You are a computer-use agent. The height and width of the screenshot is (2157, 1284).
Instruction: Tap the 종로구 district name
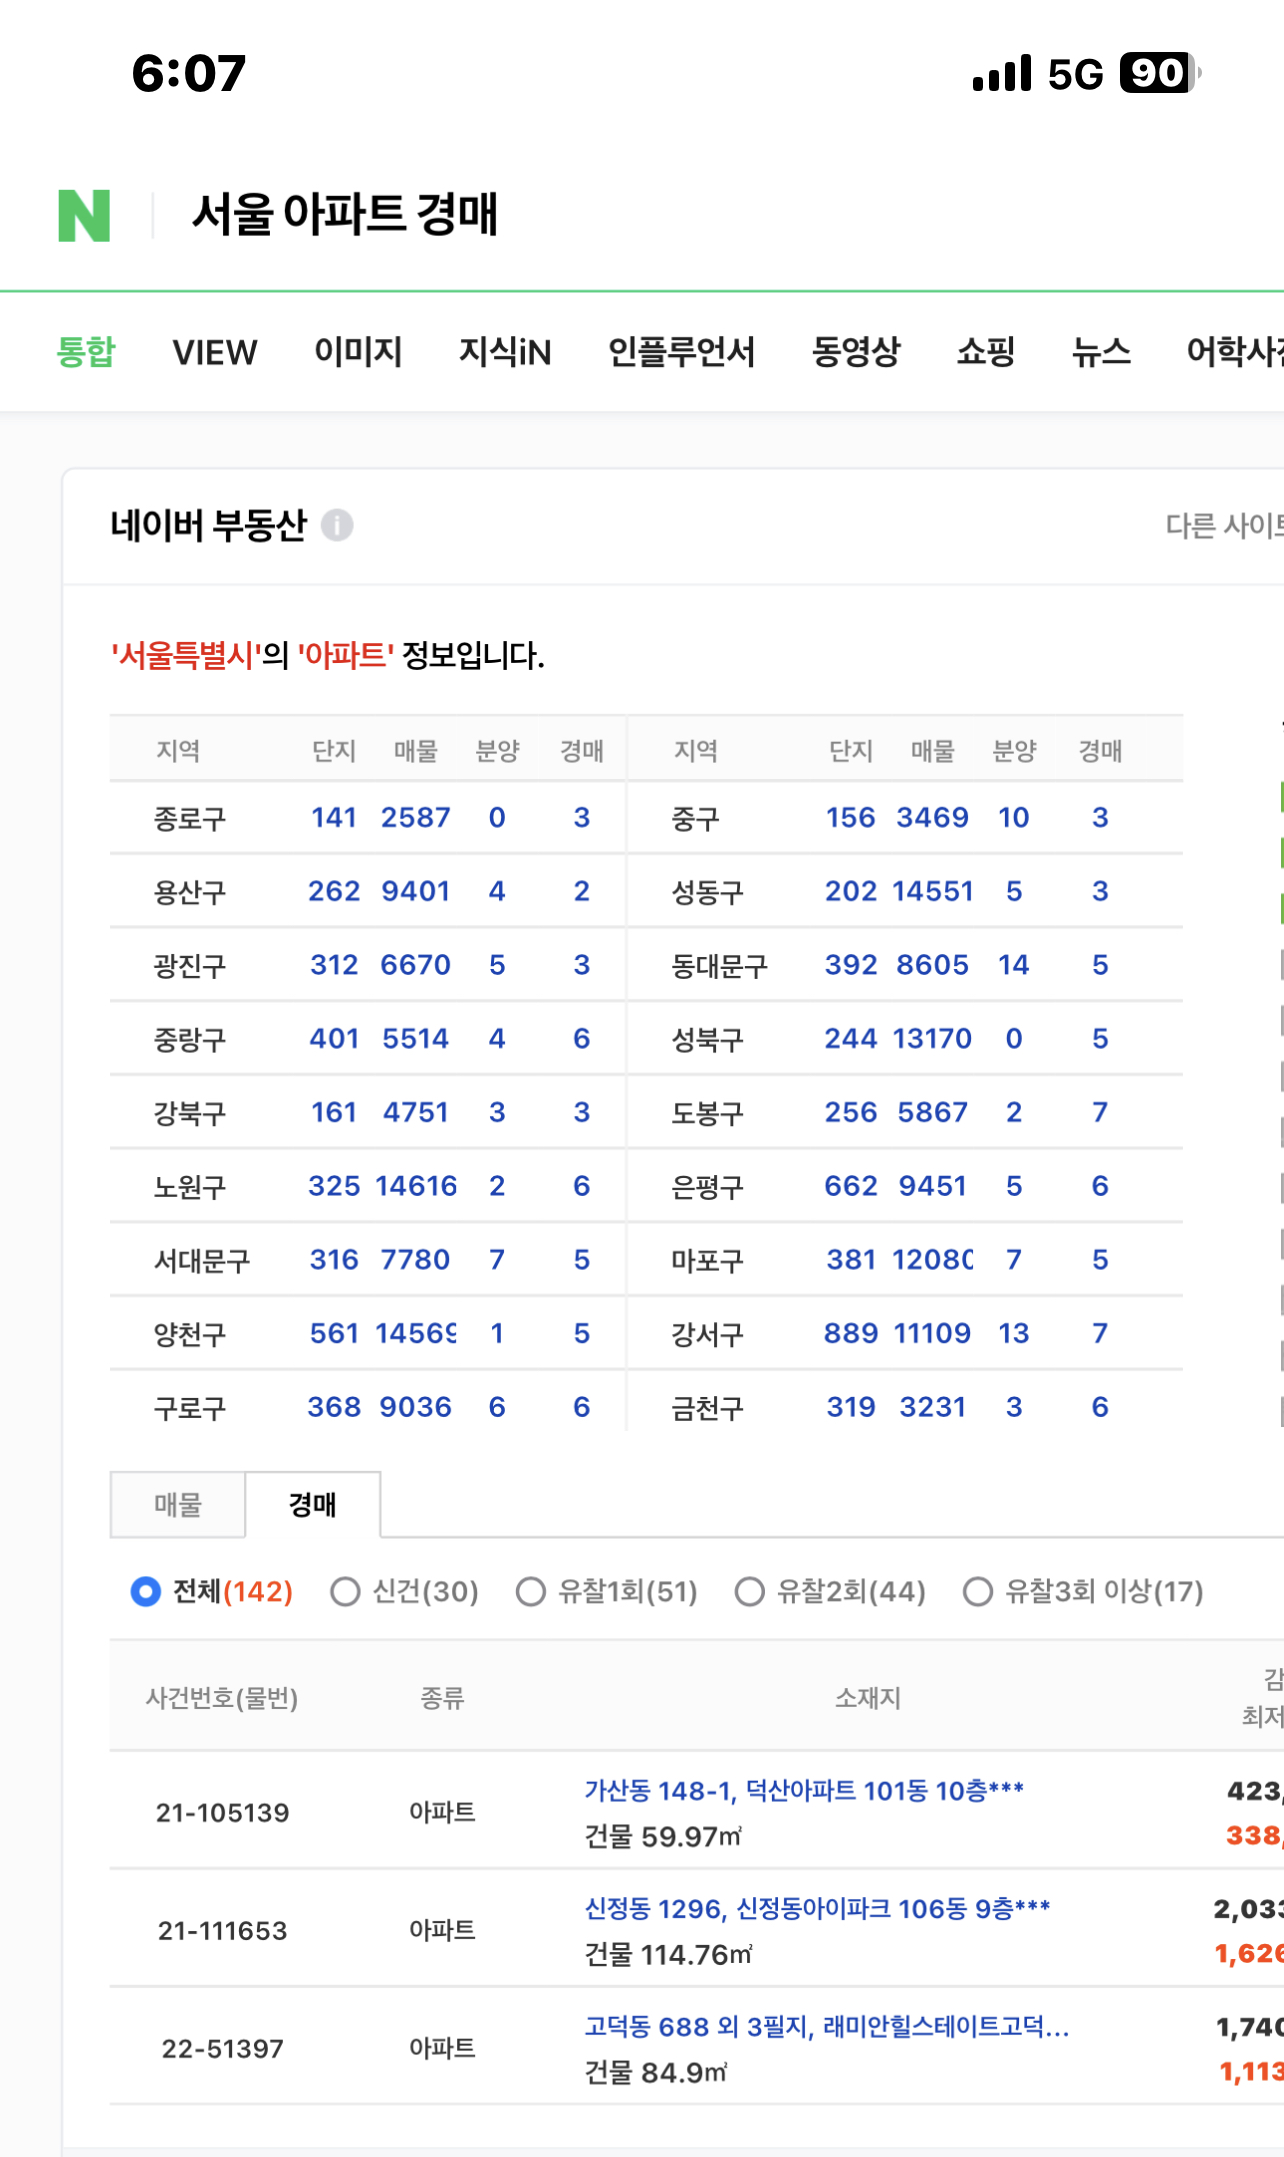pos(189,819)
